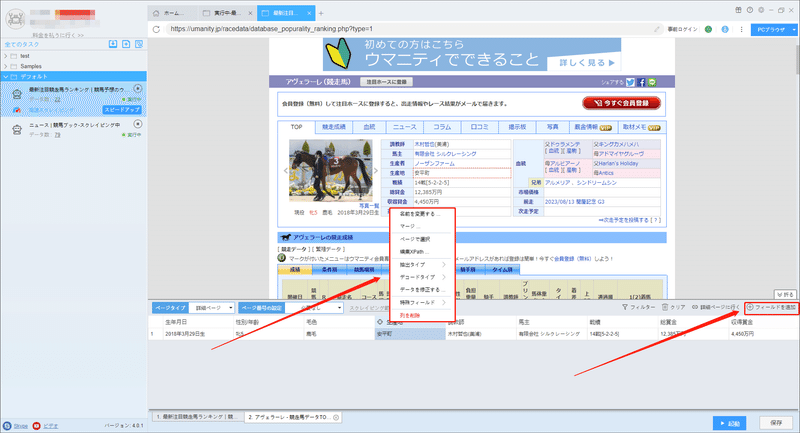Click the 保存 save button

tap(776, 423)
